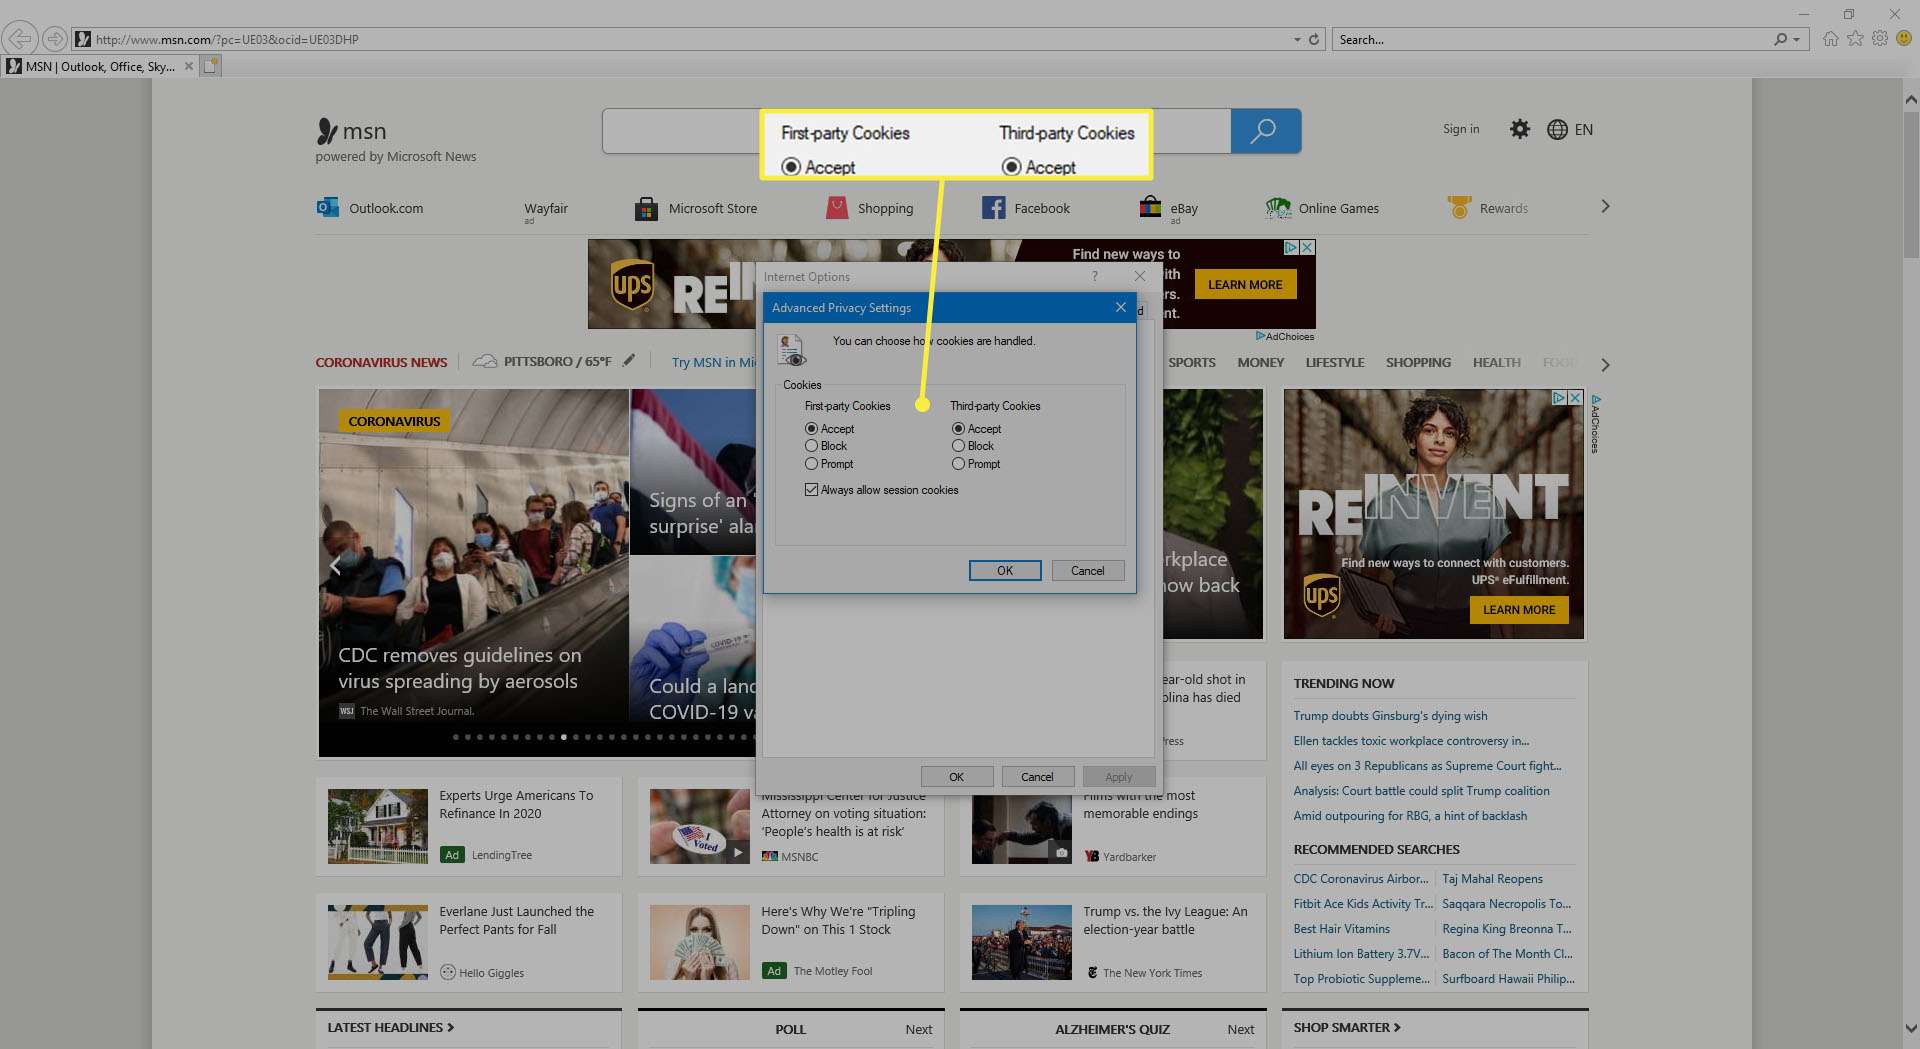Open the browser Home icon
This screenshot has height=1049, width=1920.
click(x=1830, y=39)
